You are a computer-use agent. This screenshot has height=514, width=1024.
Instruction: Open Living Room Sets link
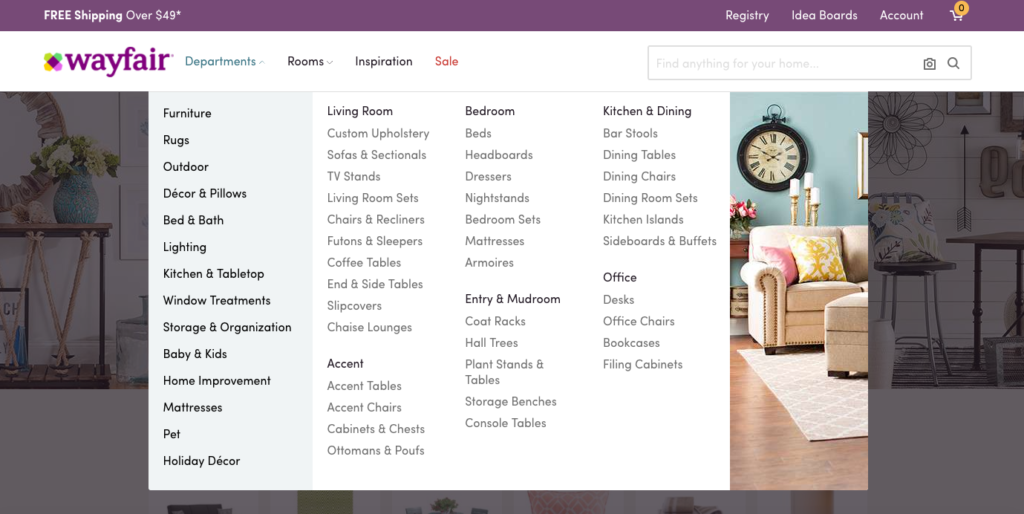[373, 198]
